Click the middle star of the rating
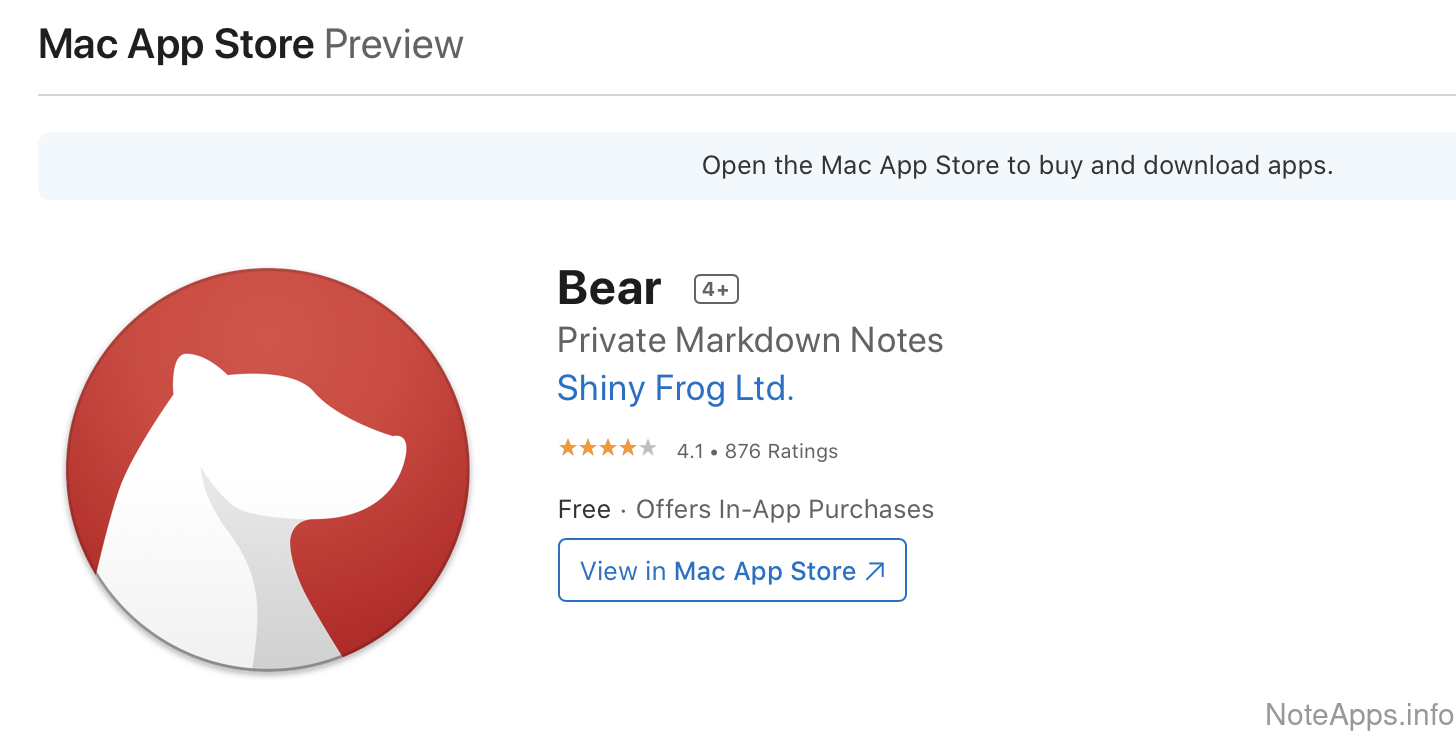This screenshot has width=1456, height=734. pos(608,448)
